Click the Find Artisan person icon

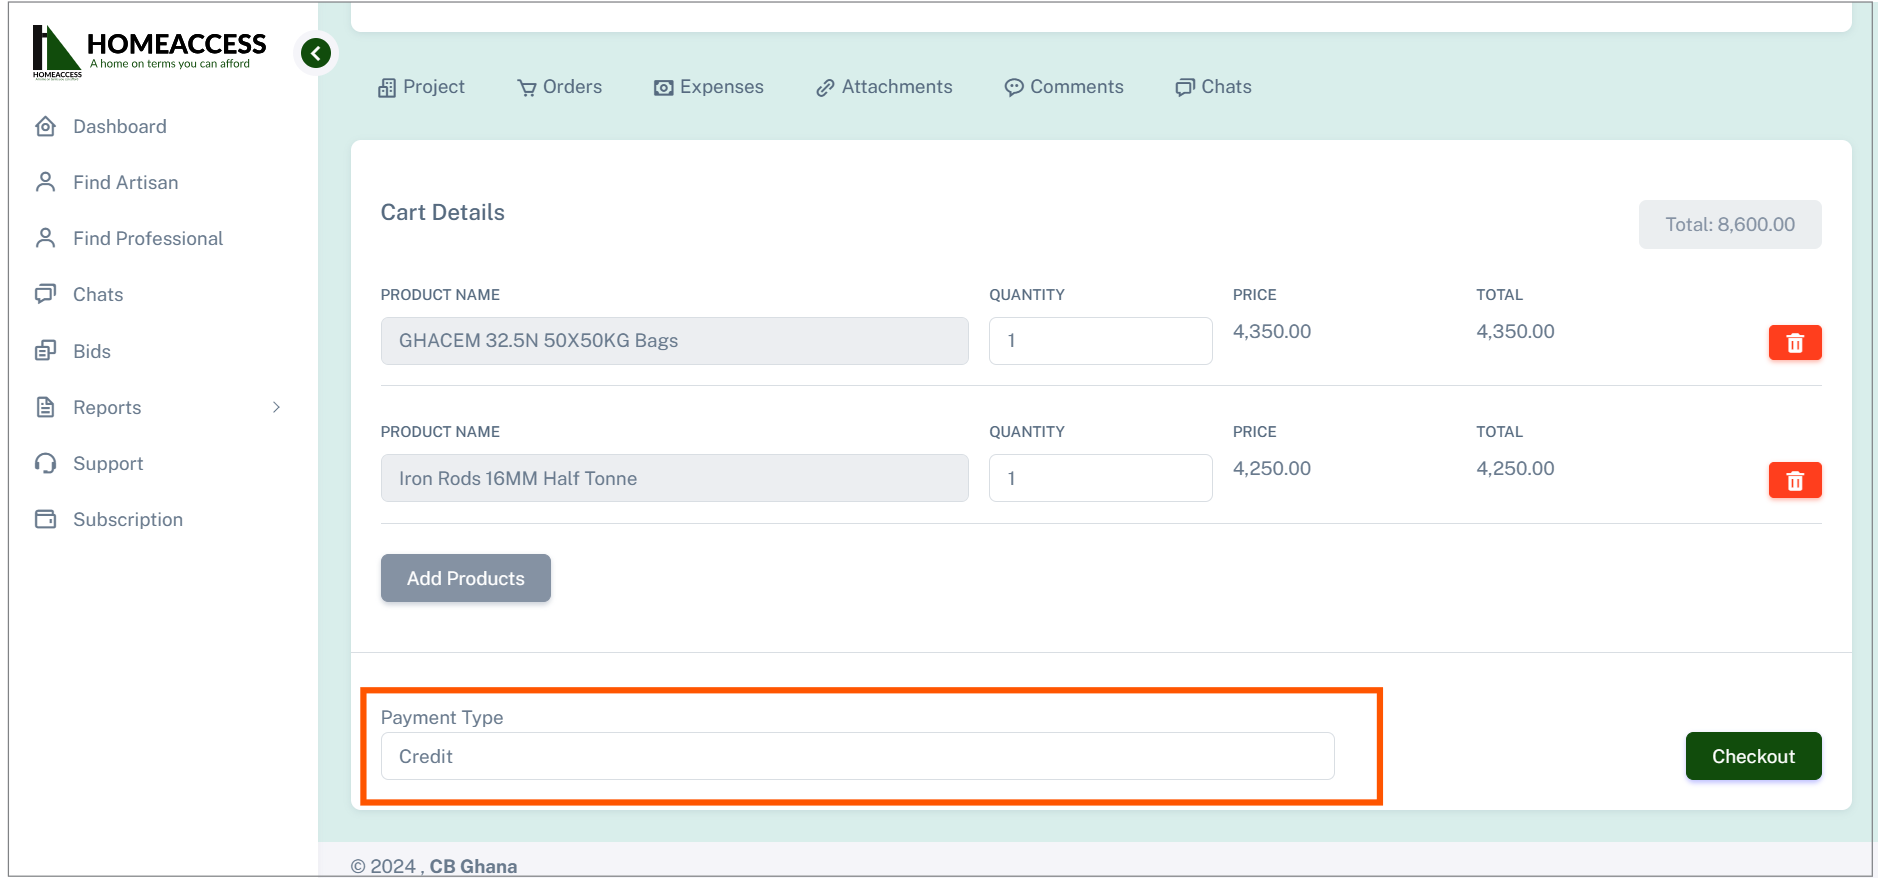pyautogui.click(x=45, y=182)
